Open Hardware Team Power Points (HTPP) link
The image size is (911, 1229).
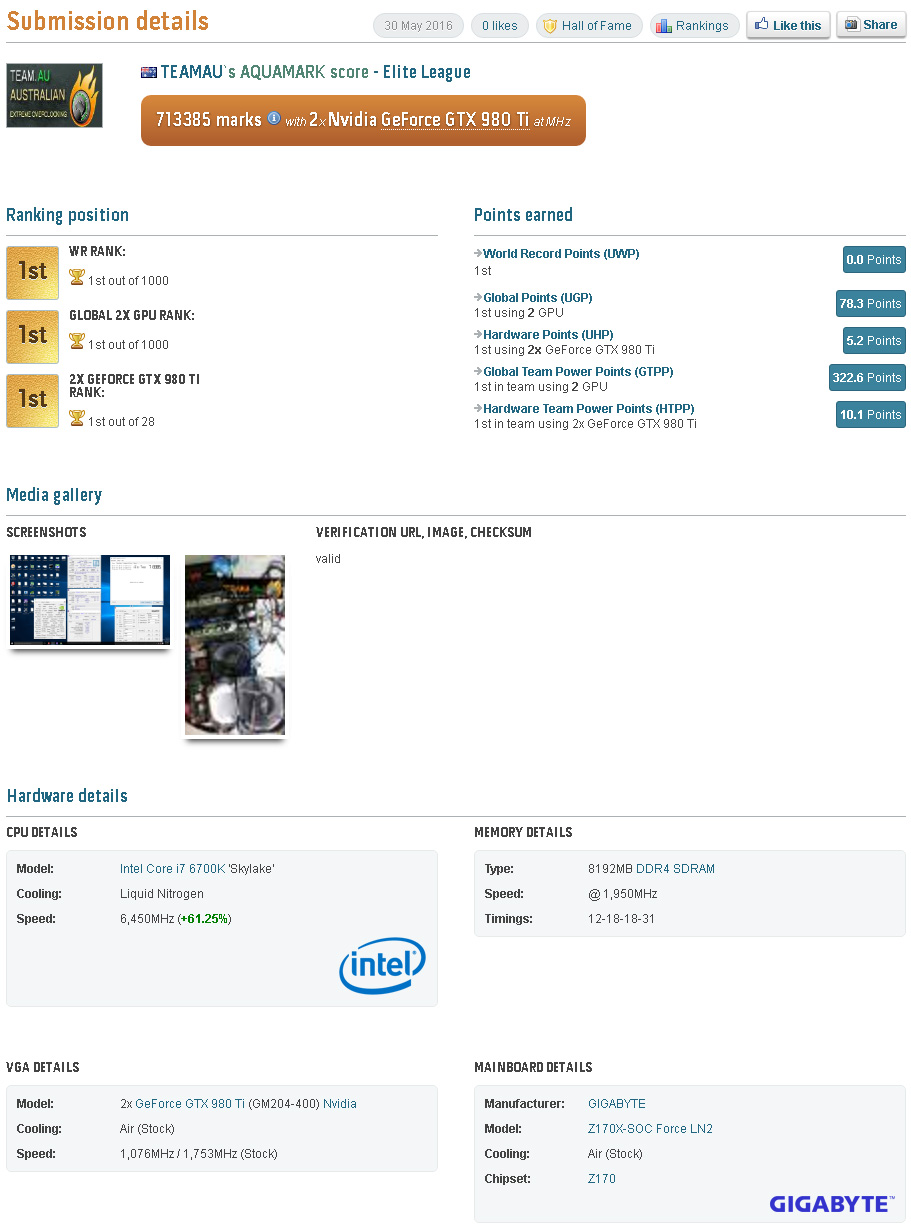pos(588,409)
